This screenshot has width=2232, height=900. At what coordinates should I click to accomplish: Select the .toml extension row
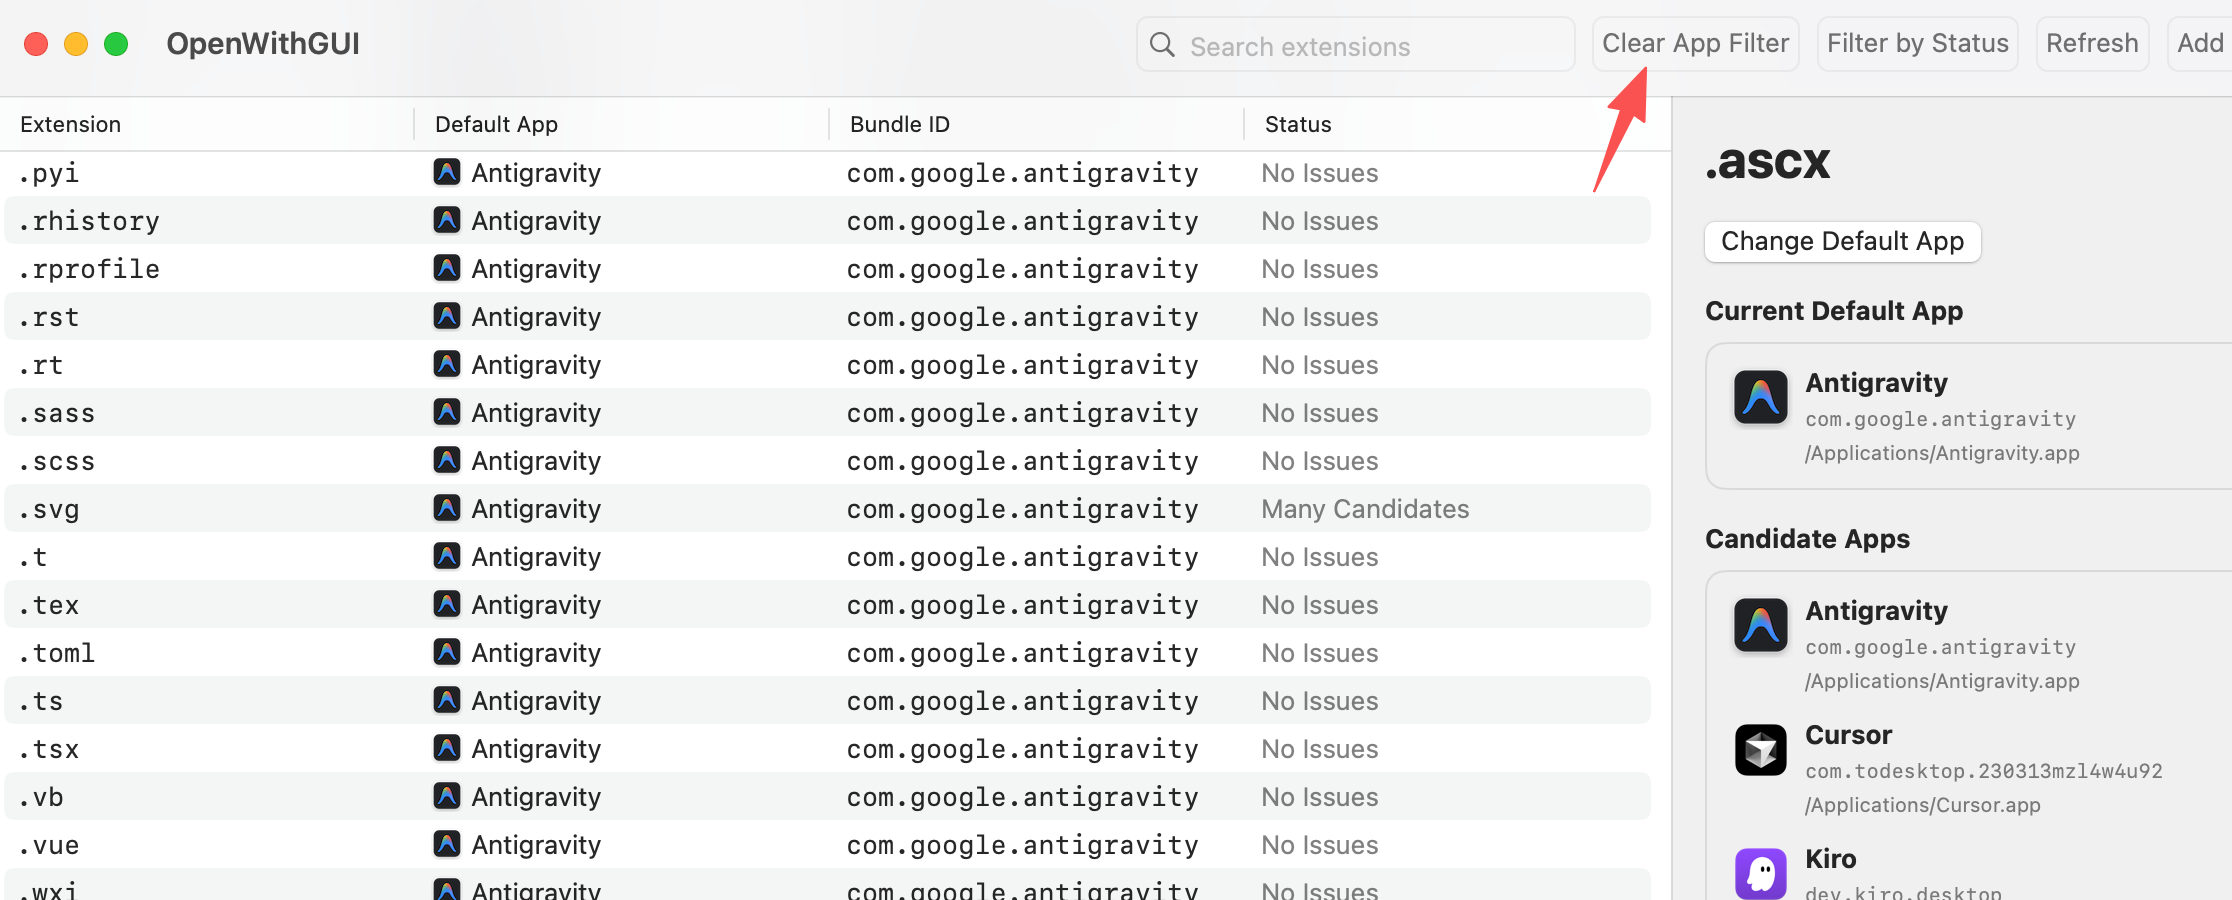[827, 652]
